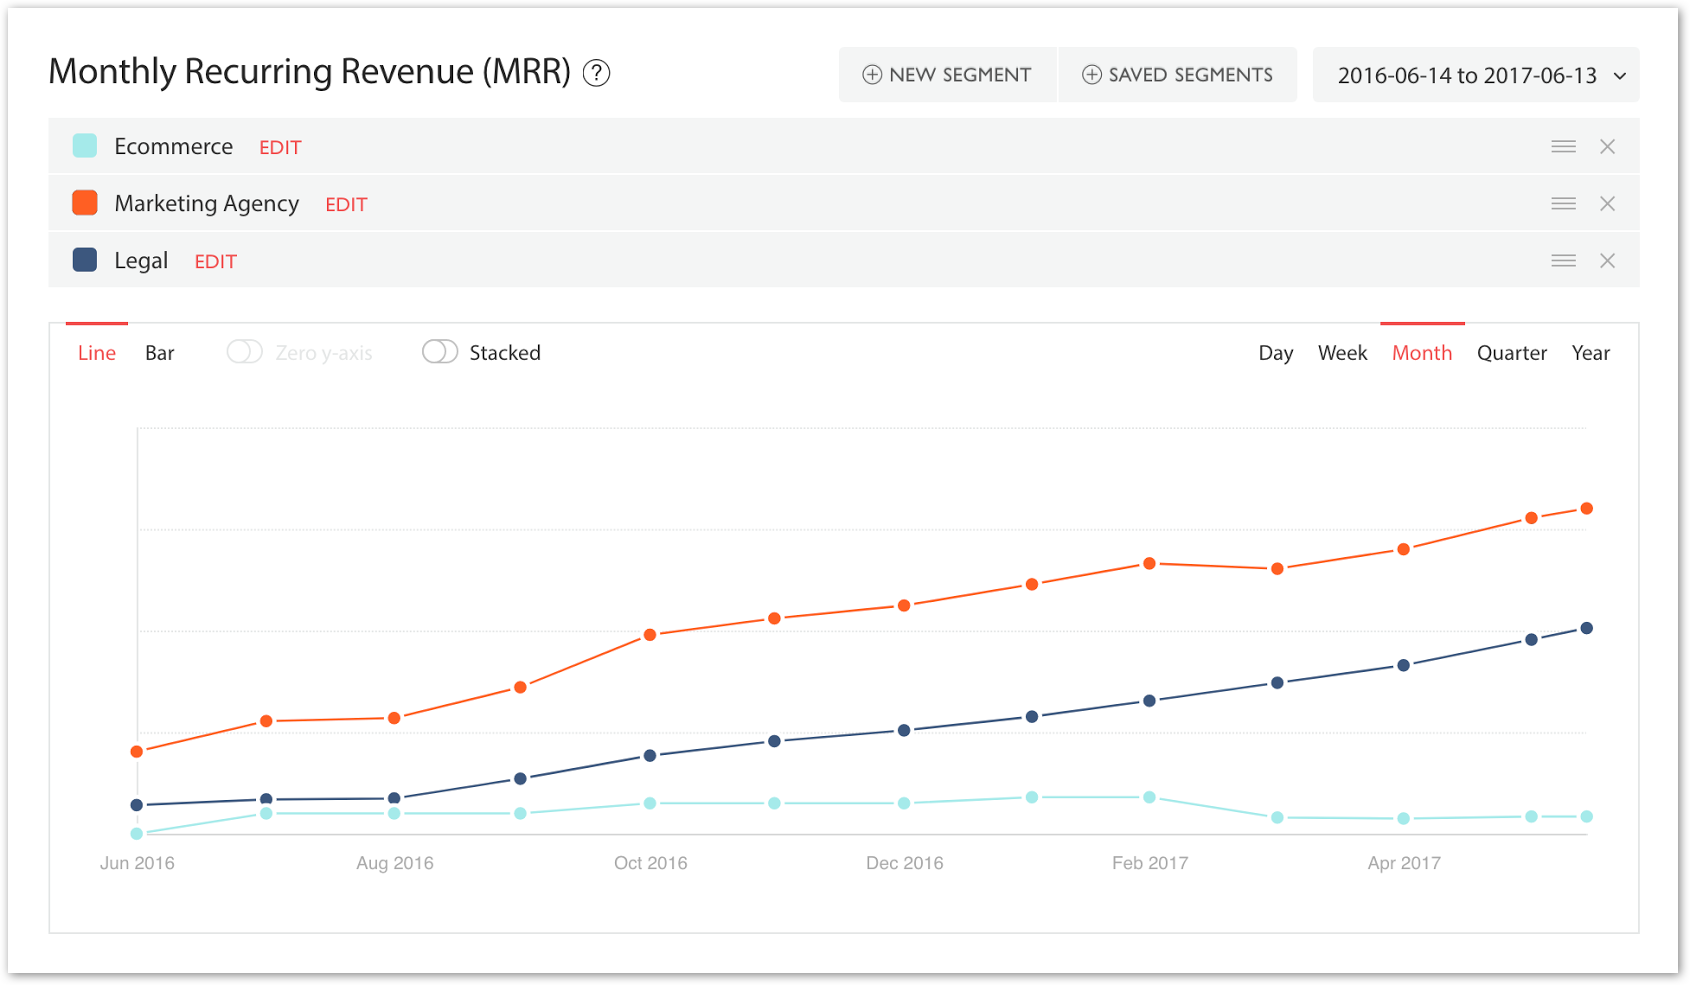The height and width of the screenshot is (985, 1690).
Task: Switch the chart to Bar view
Action: pyautogui.click(x=160, y=352)
